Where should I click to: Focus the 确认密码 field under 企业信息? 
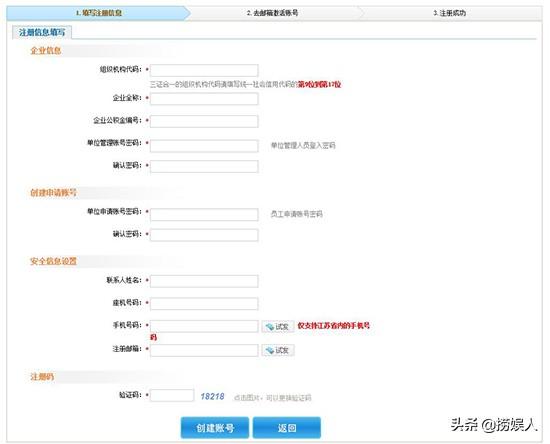[x=204, y=167]
